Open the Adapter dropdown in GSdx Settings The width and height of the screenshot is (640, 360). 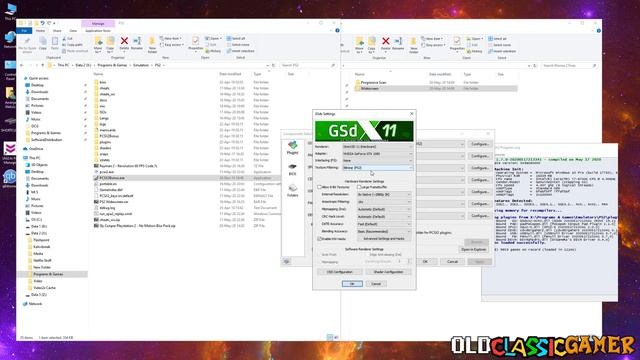[378, 154]
